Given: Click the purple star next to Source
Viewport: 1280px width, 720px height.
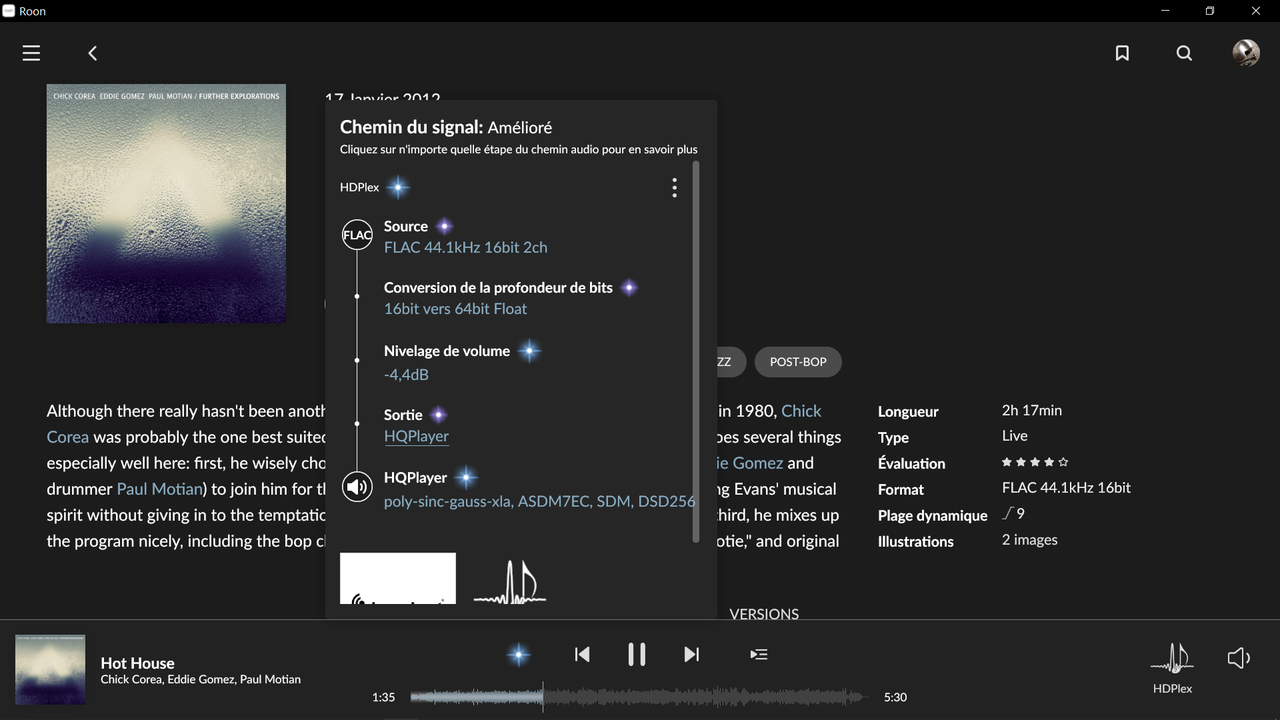Looking at the screenshot, I should pos(445,226).
